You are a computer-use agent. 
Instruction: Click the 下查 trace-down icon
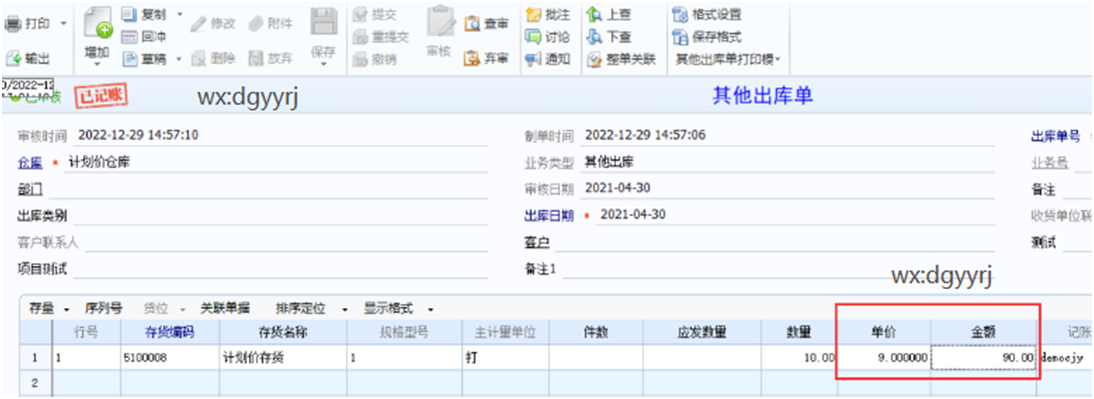[x=594, y=36]
